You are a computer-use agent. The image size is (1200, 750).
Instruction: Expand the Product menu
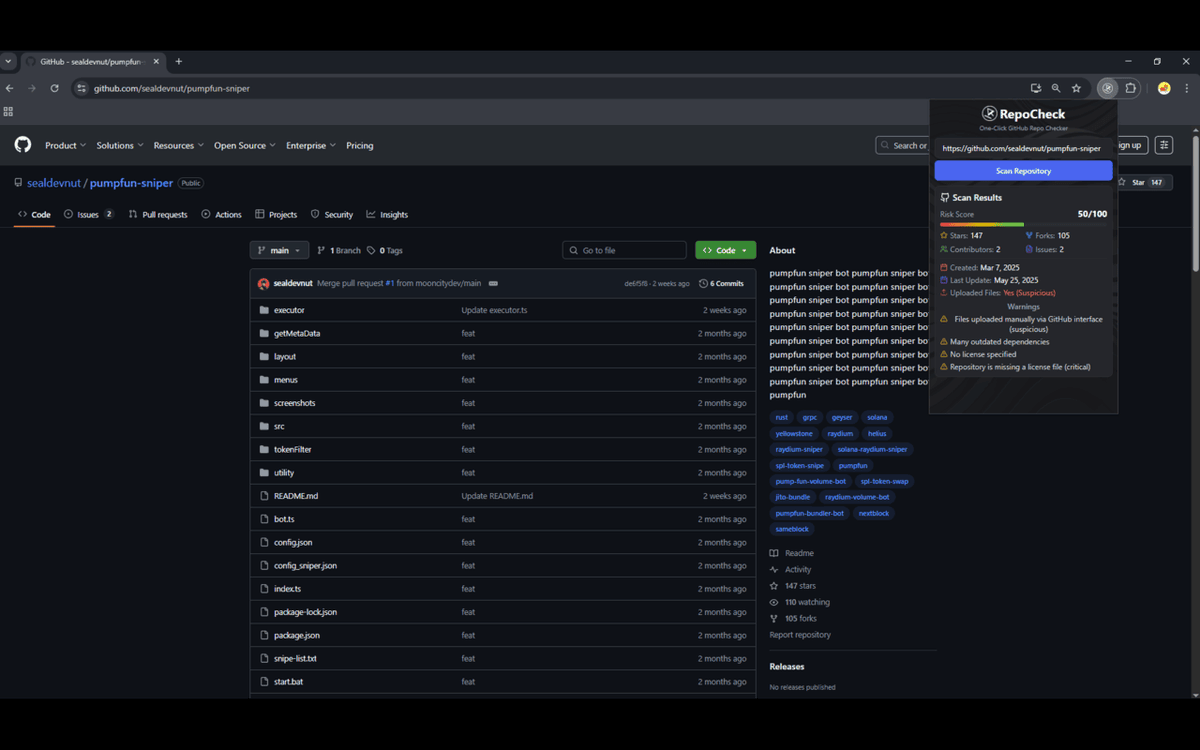[x=65, y=145]
